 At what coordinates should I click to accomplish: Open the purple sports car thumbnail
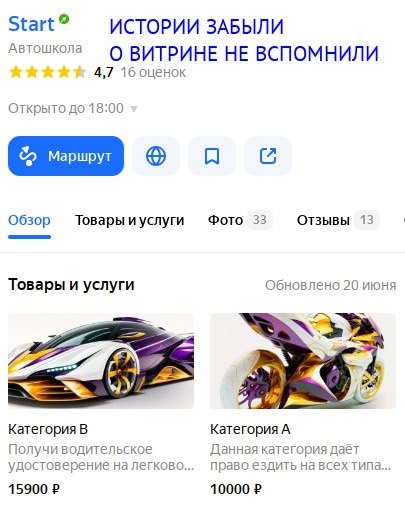(101, 361)
